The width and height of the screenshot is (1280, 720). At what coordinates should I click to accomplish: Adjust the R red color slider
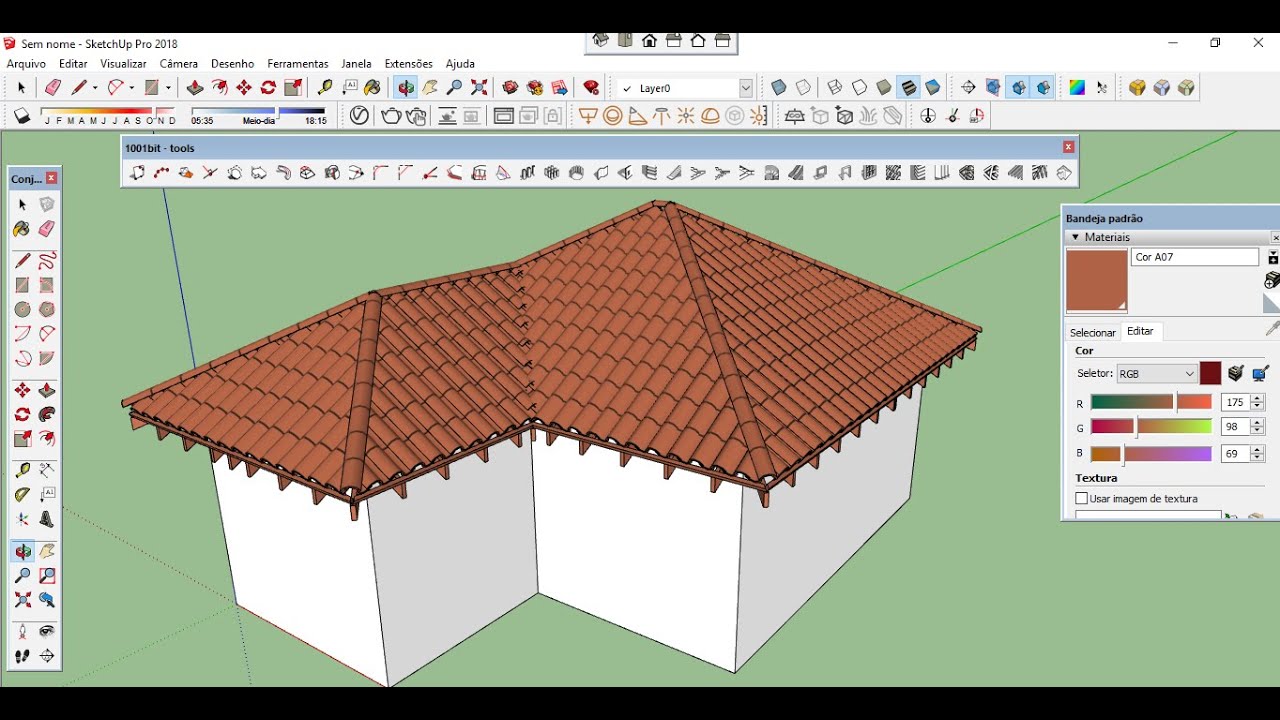pyautogui.click(x=1151, y=402)
